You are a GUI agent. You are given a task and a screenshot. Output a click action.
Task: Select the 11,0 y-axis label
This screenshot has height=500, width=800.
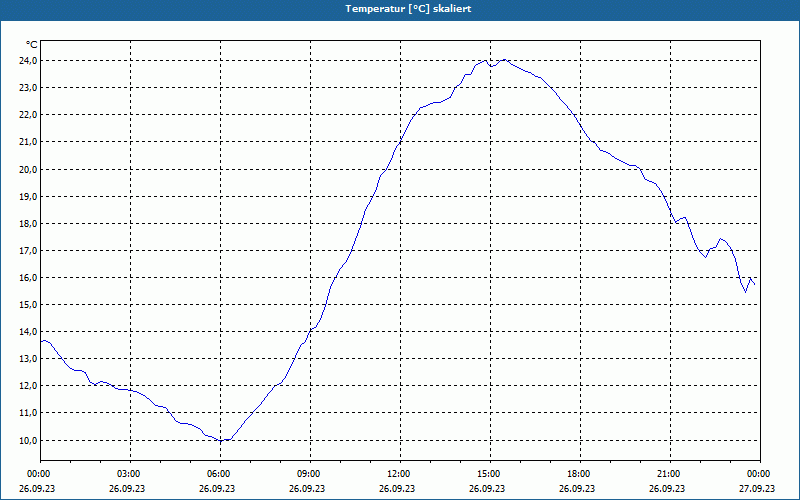tap(28, 413)
